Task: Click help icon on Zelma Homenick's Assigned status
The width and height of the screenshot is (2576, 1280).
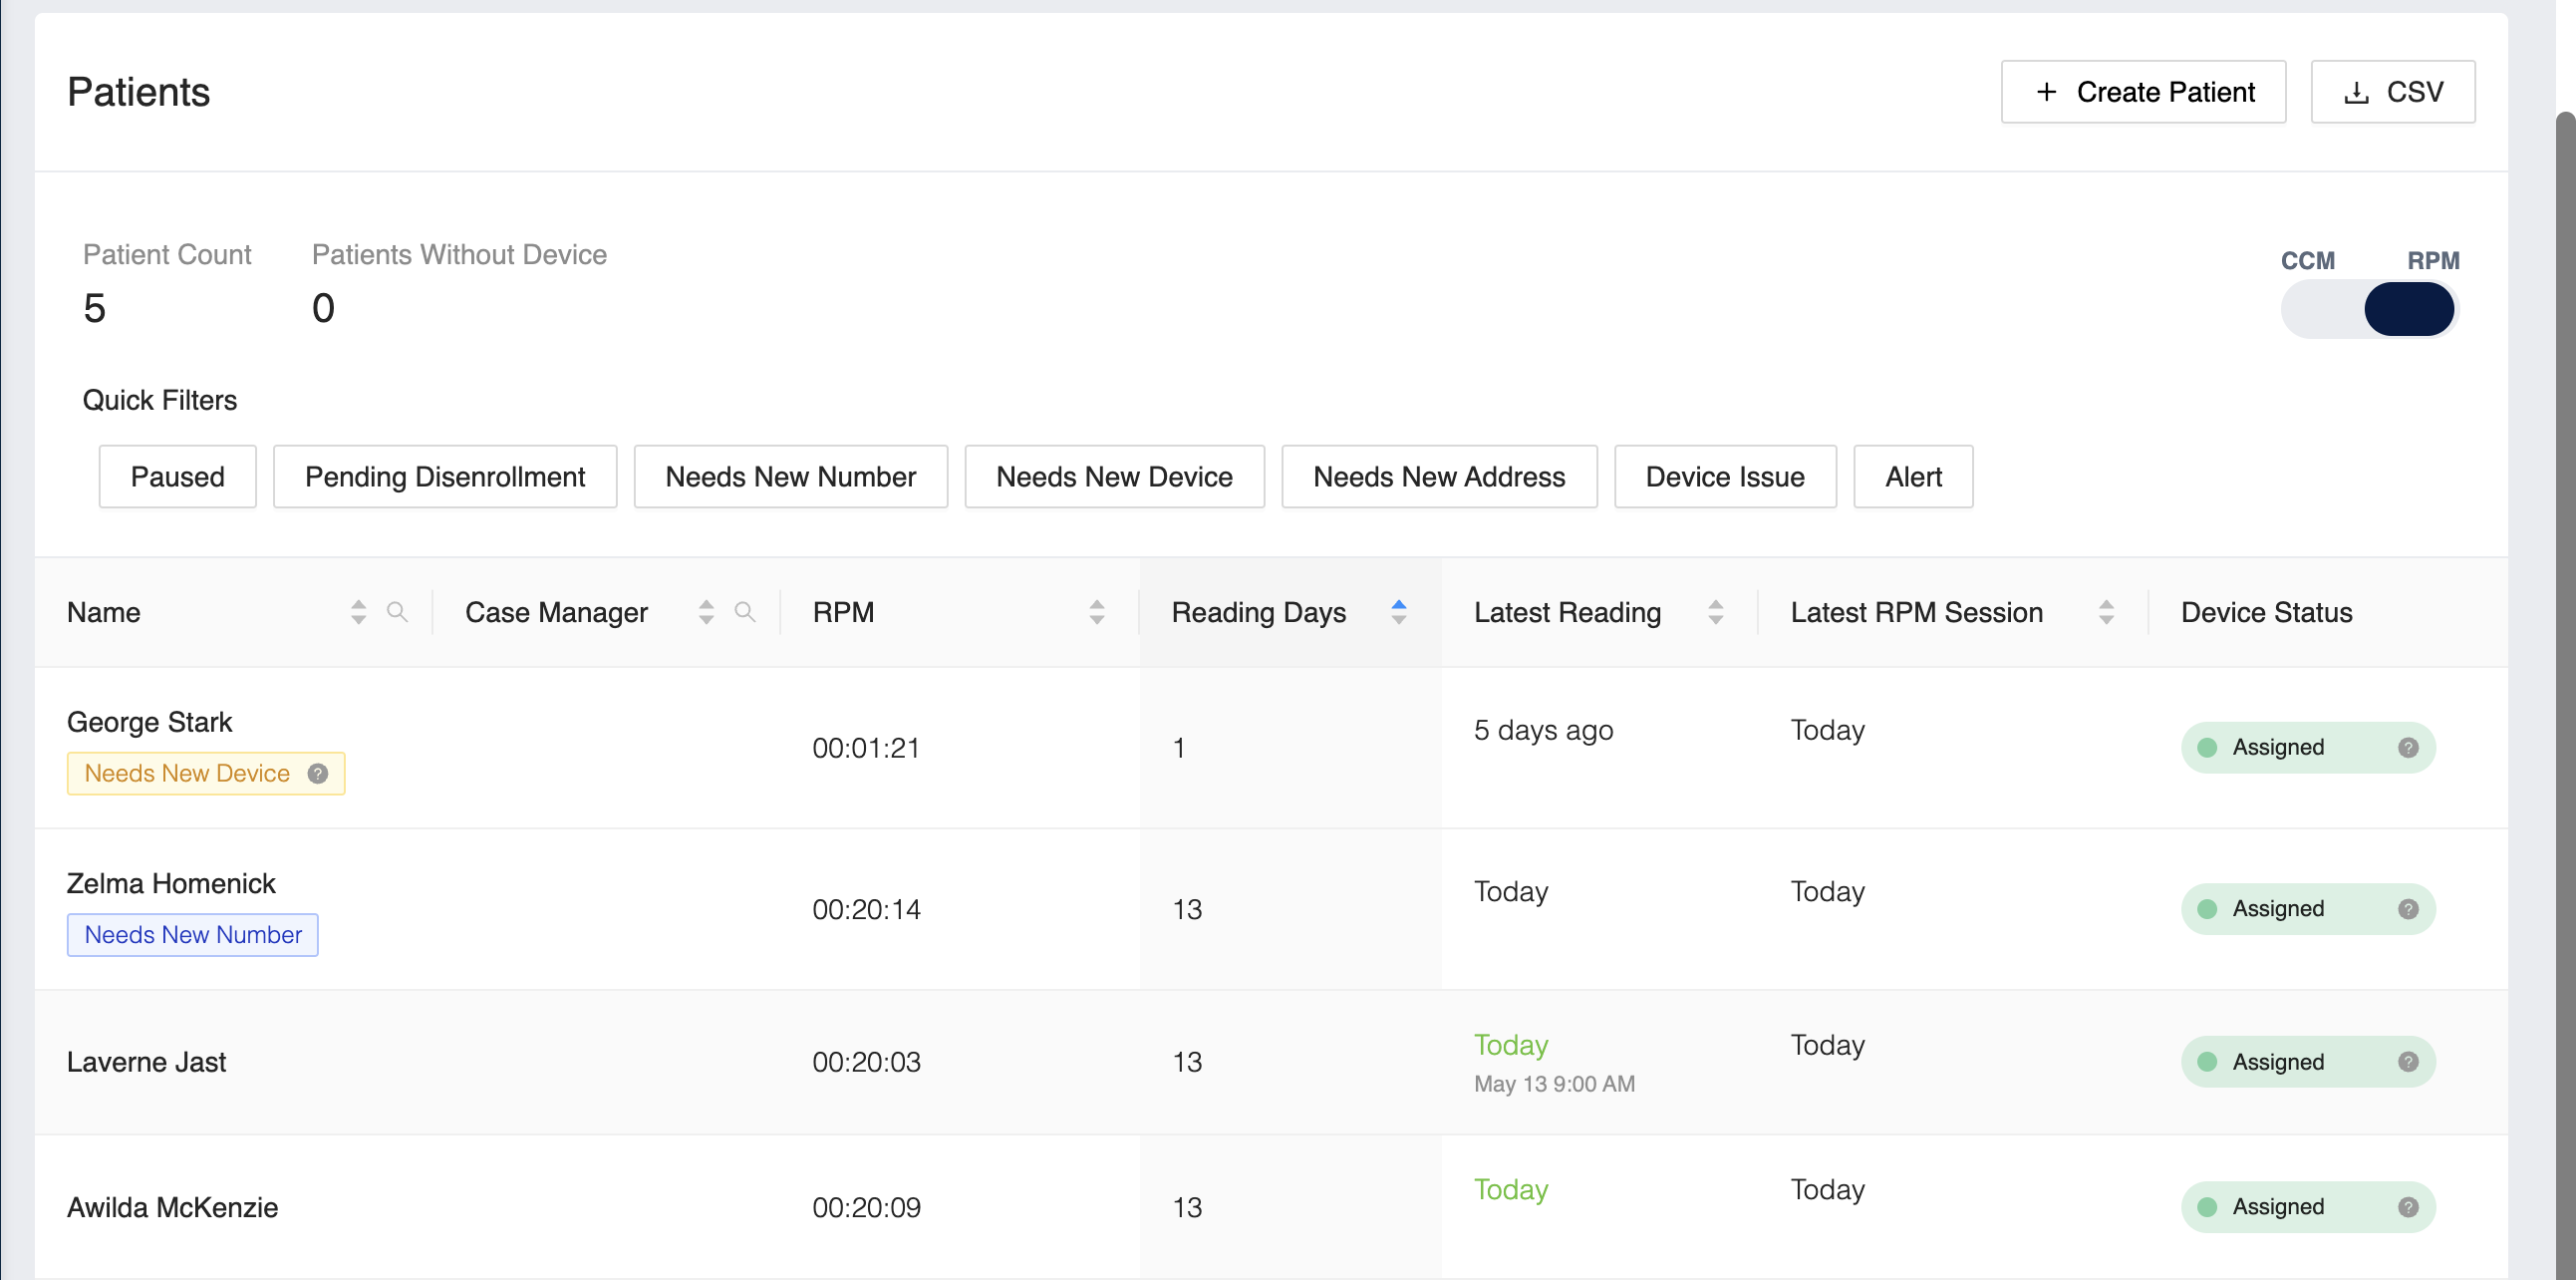Action: point(2408,908)
